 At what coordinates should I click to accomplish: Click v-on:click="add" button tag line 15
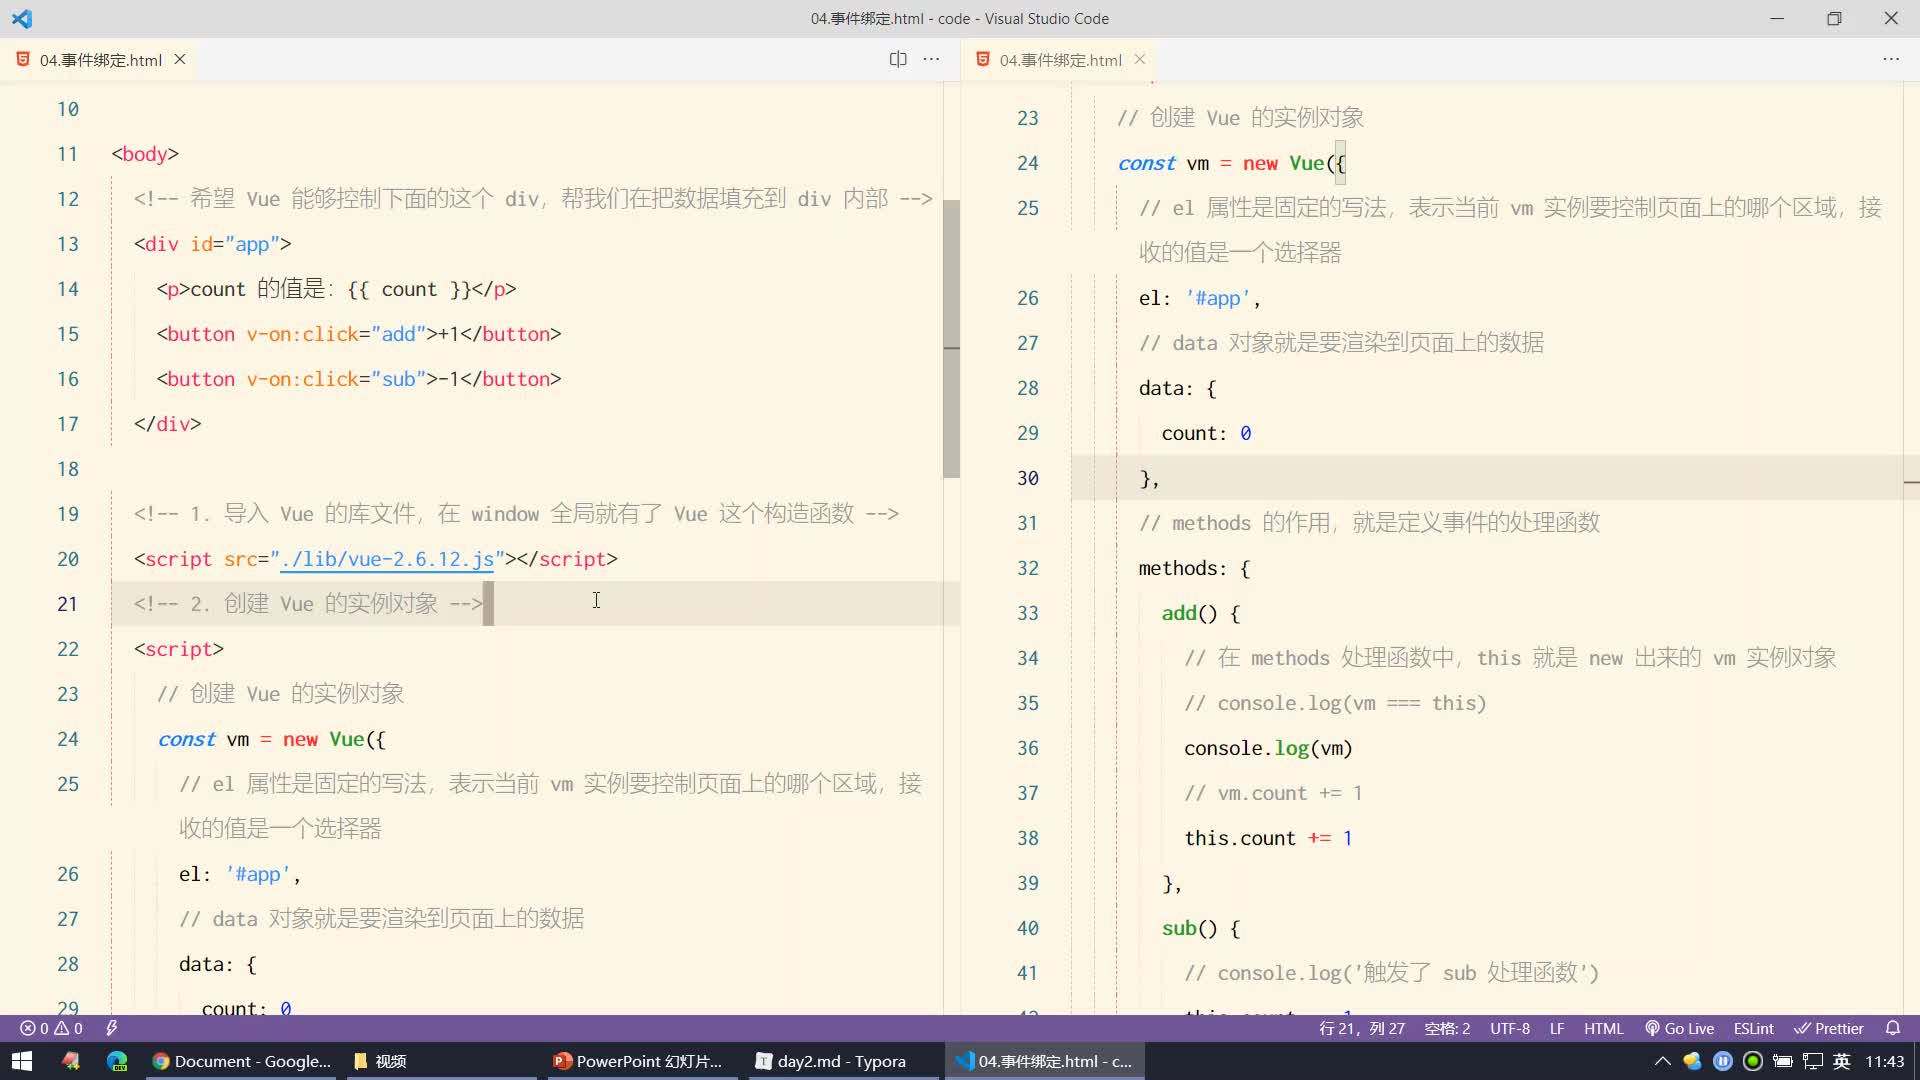[359, 334]
